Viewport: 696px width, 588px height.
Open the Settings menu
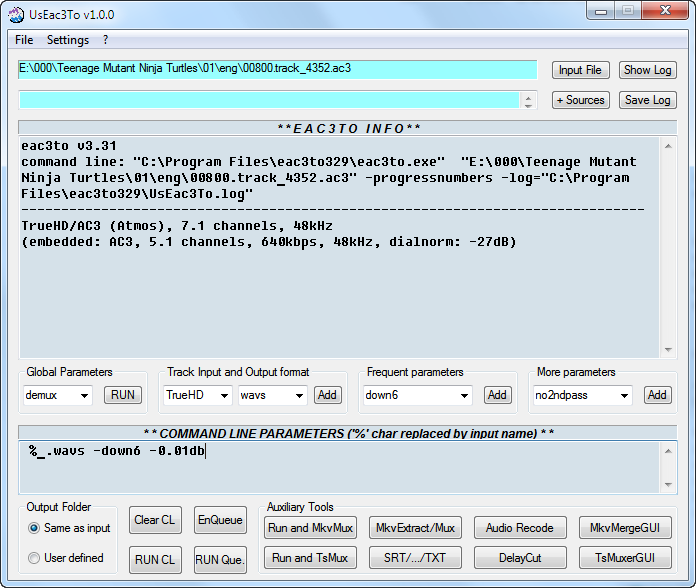68,40
